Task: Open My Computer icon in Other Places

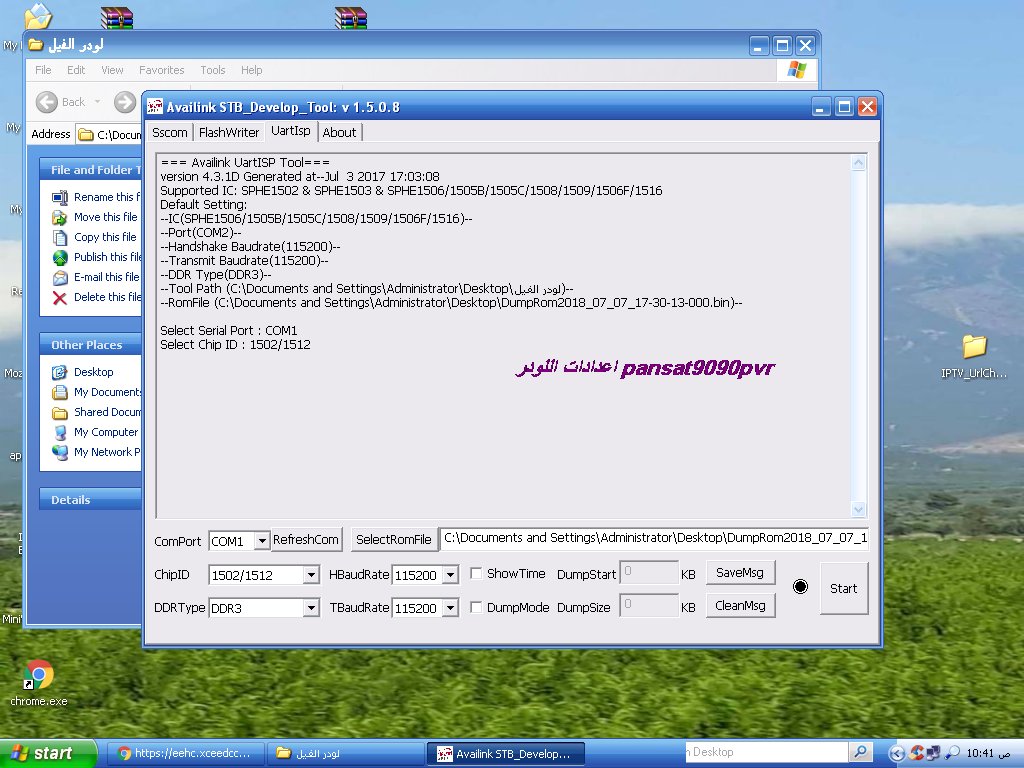Action: click(60, 432)
